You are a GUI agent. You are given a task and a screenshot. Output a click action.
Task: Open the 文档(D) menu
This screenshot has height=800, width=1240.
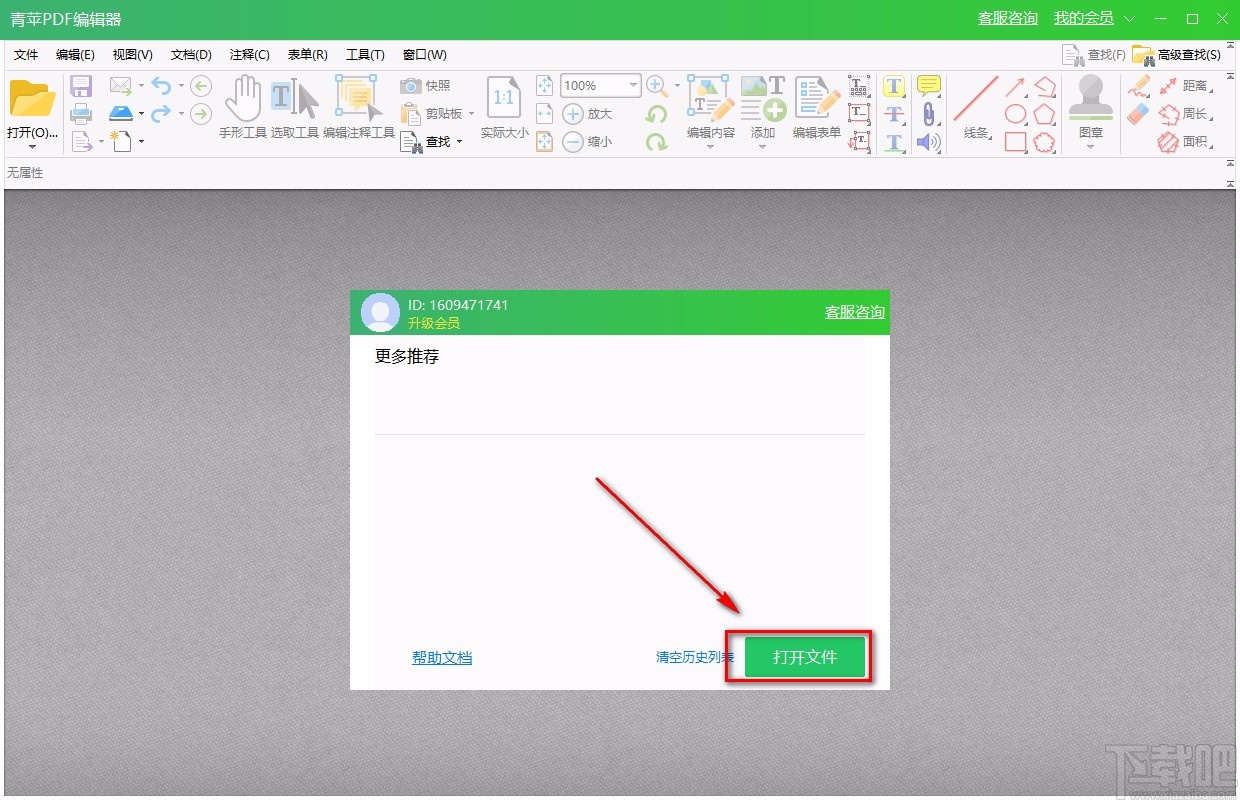(189, 54)
